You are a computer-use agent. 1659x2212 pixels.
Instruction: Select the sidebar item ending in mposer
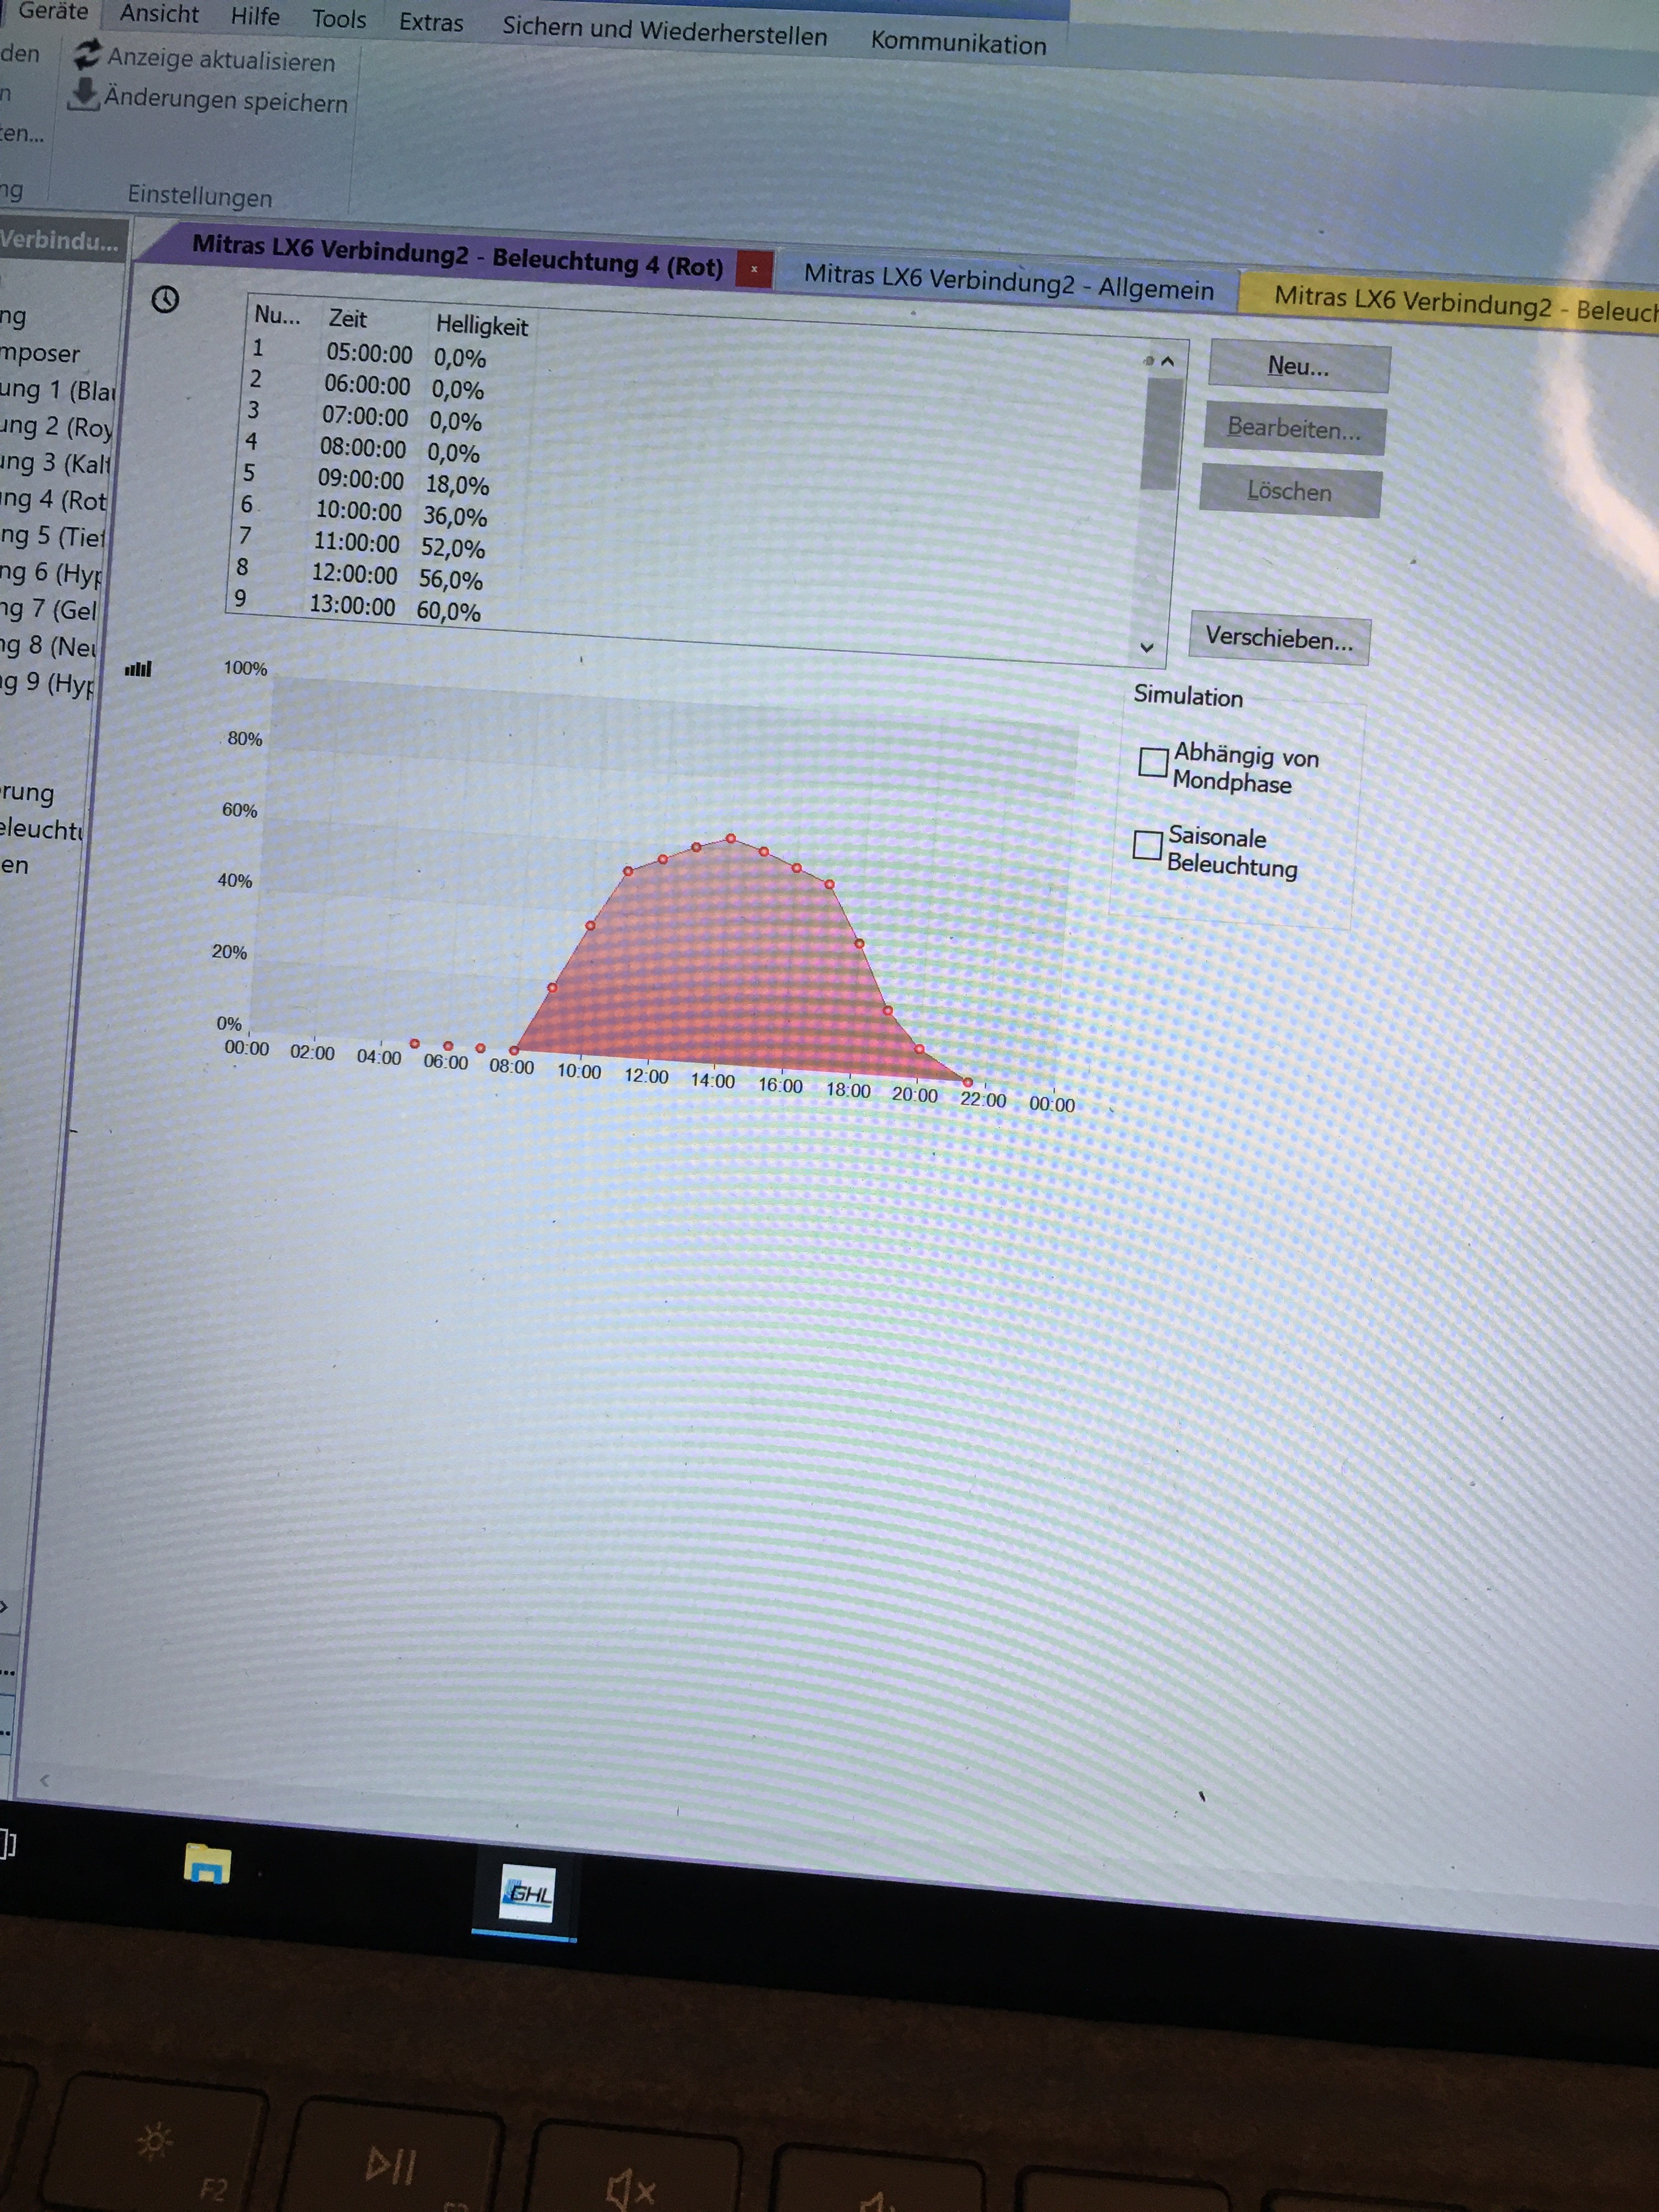click(x=40, y=354)
